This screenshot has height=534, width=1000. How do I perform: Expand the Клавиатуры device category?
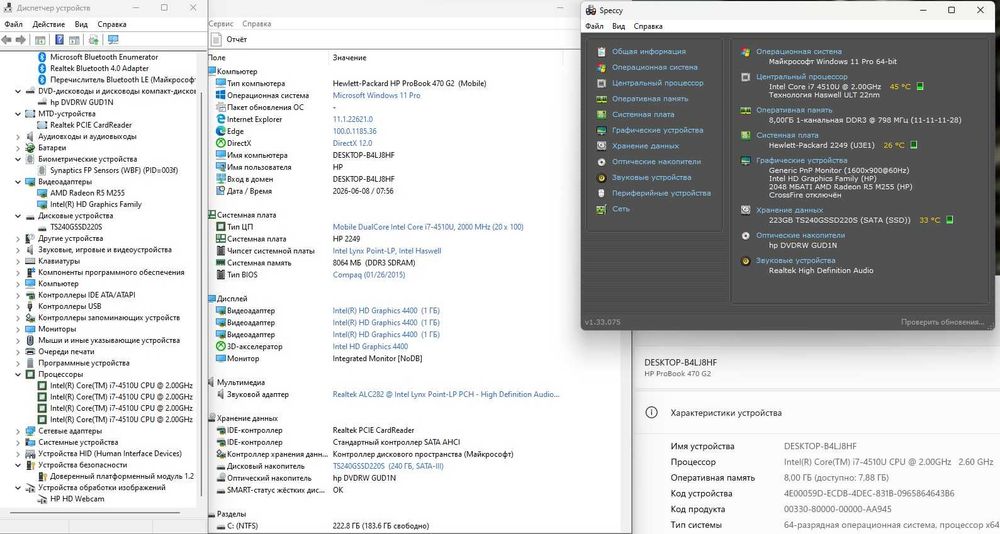tap(18, 261)
